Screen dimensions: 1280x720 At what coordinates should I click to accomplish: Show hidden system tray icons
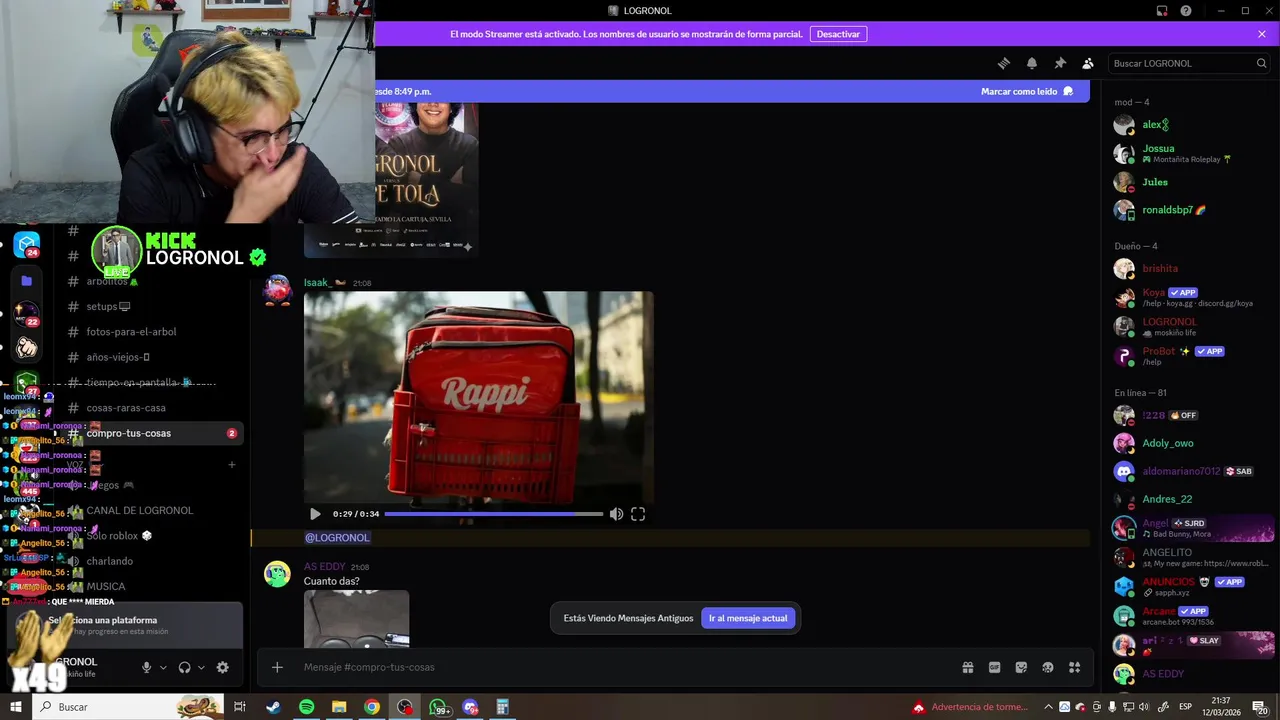(x=1047, y=707)
